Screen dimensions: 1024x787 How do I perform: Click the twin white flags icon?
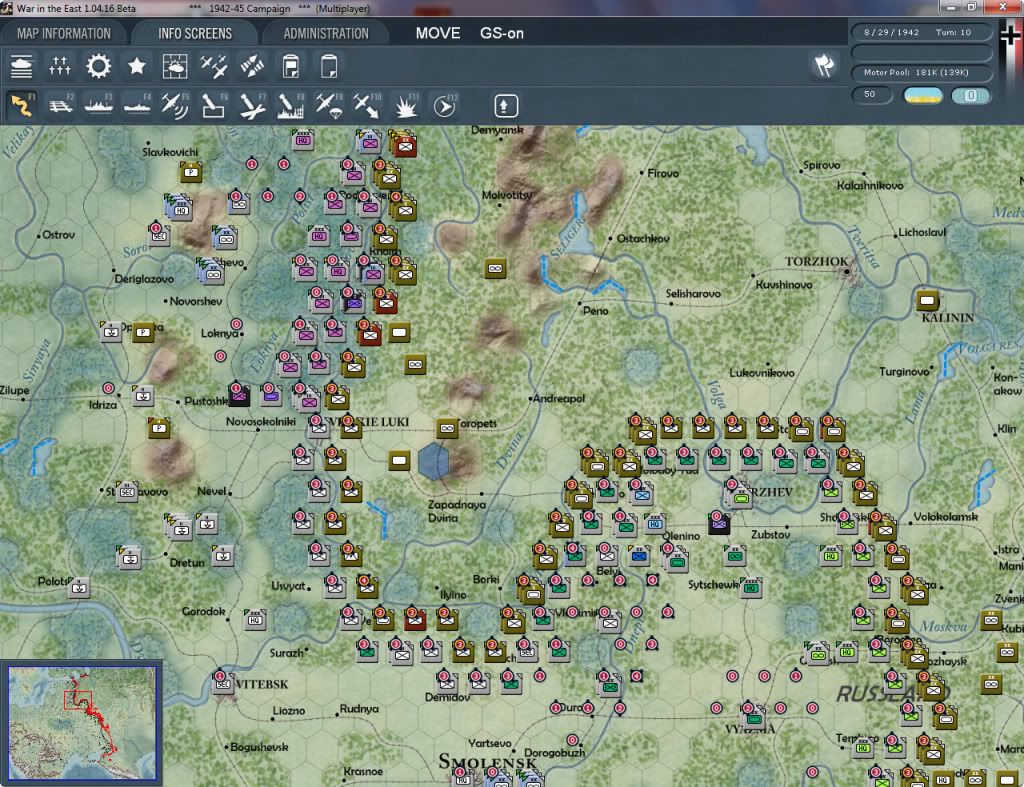click(824, 65)
